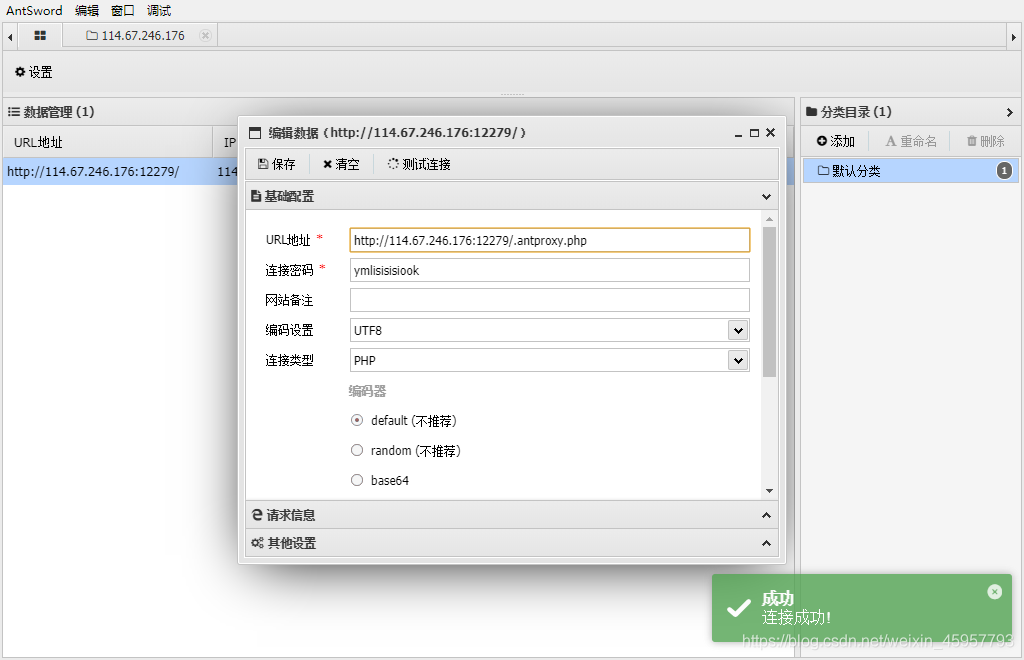The height and width of the screenshot is (660, 1024).
Task: Open the AntSword menu
Action: pos(34,10)
